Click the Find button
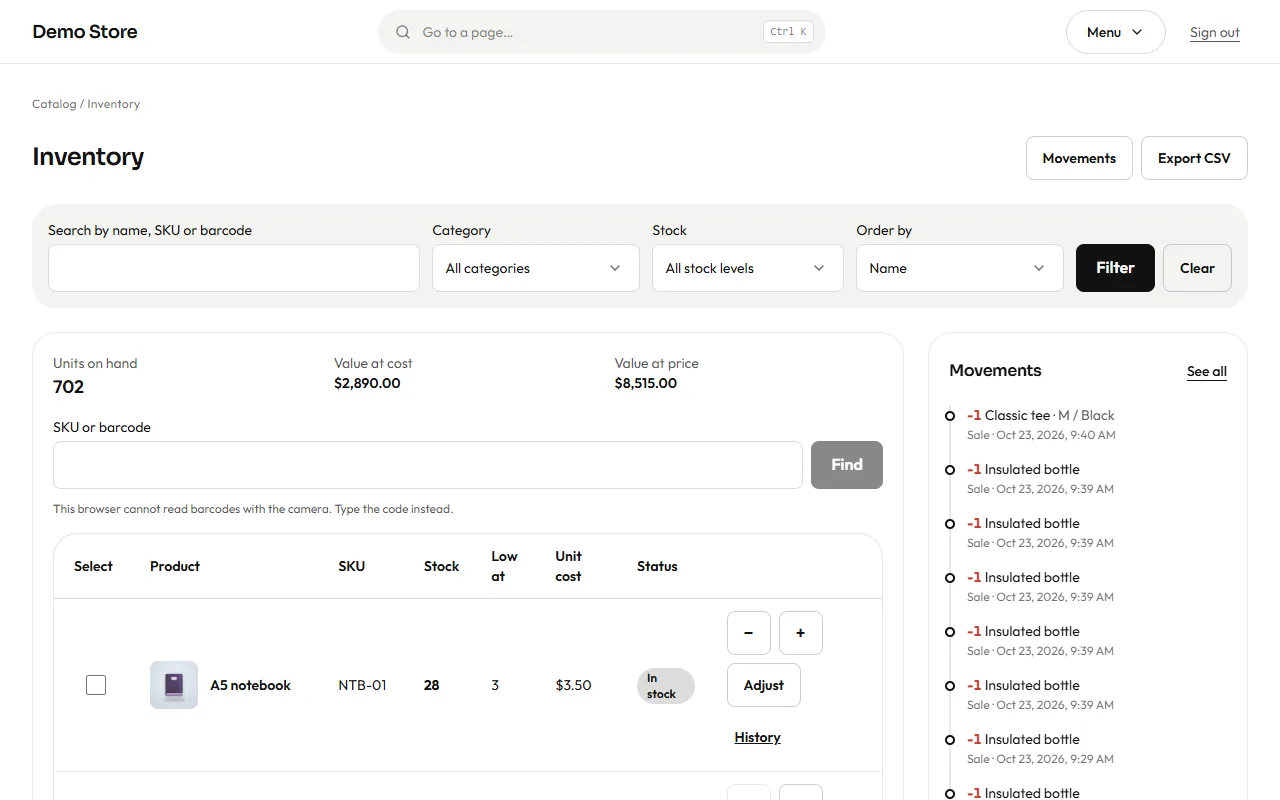Screen dimensions: 1280x800 click(847, 465)
